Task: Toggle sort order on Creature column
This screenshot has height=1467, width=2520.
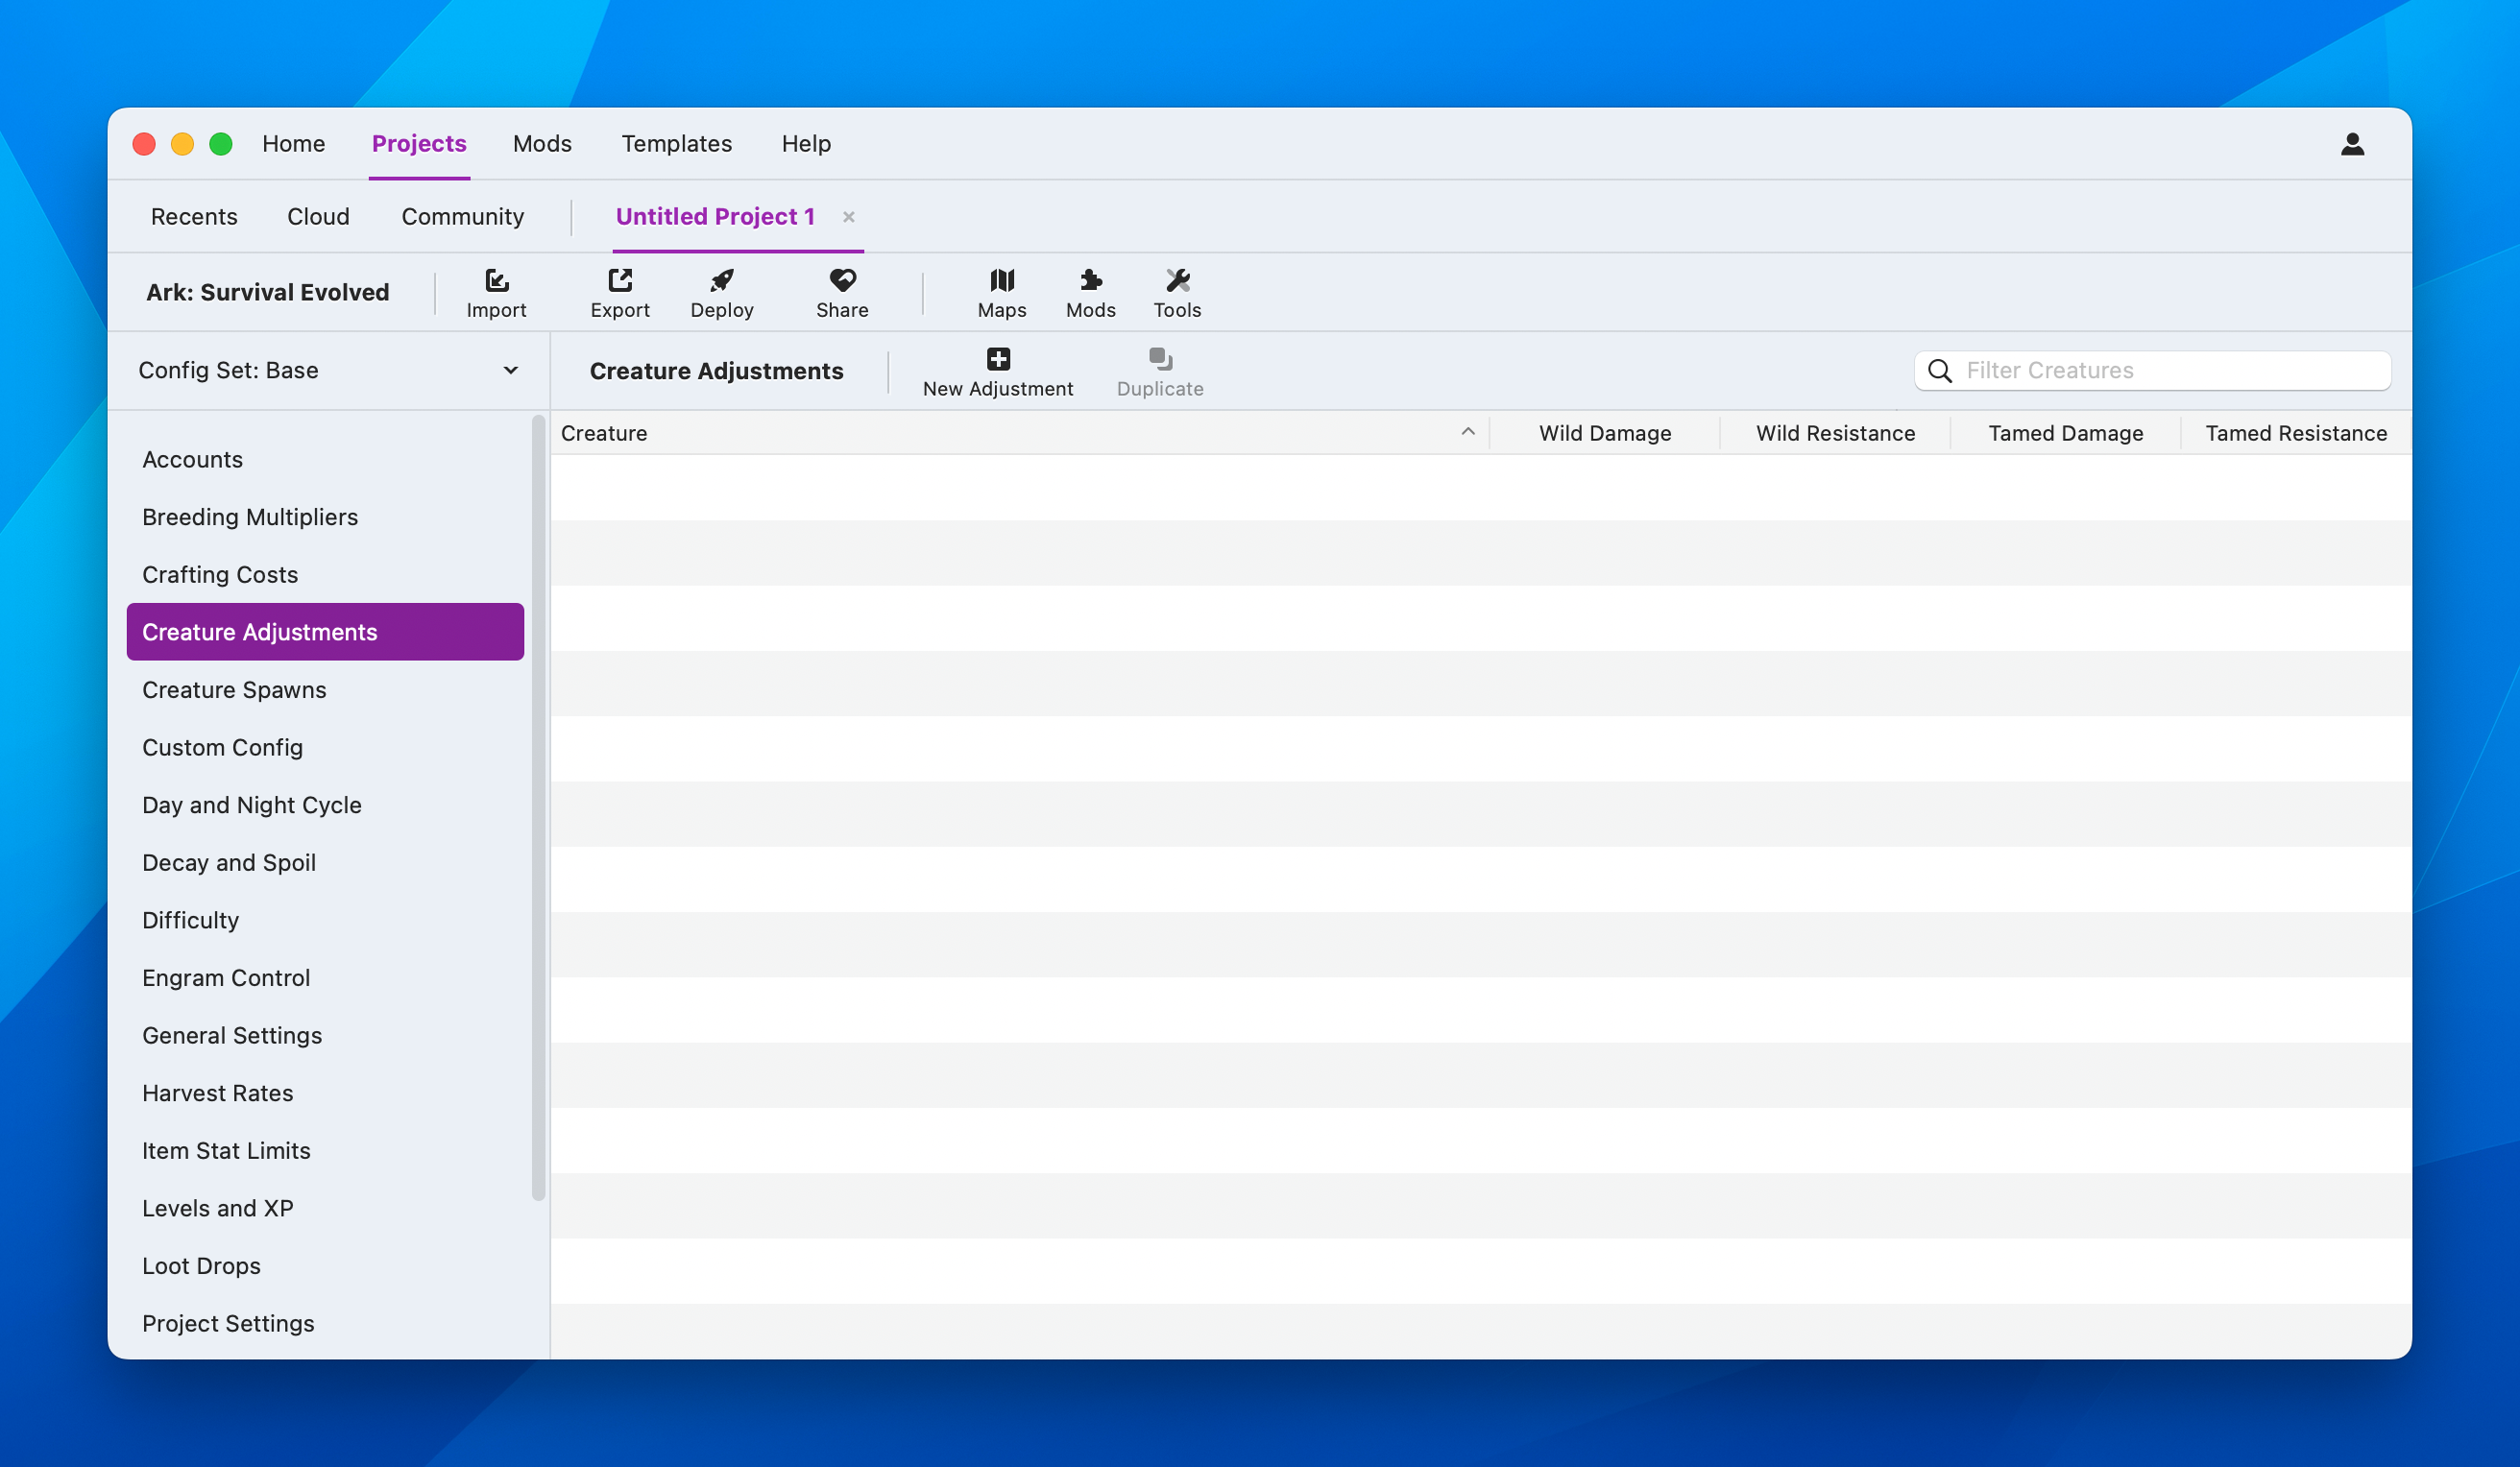Action: tap(1018, 433)
